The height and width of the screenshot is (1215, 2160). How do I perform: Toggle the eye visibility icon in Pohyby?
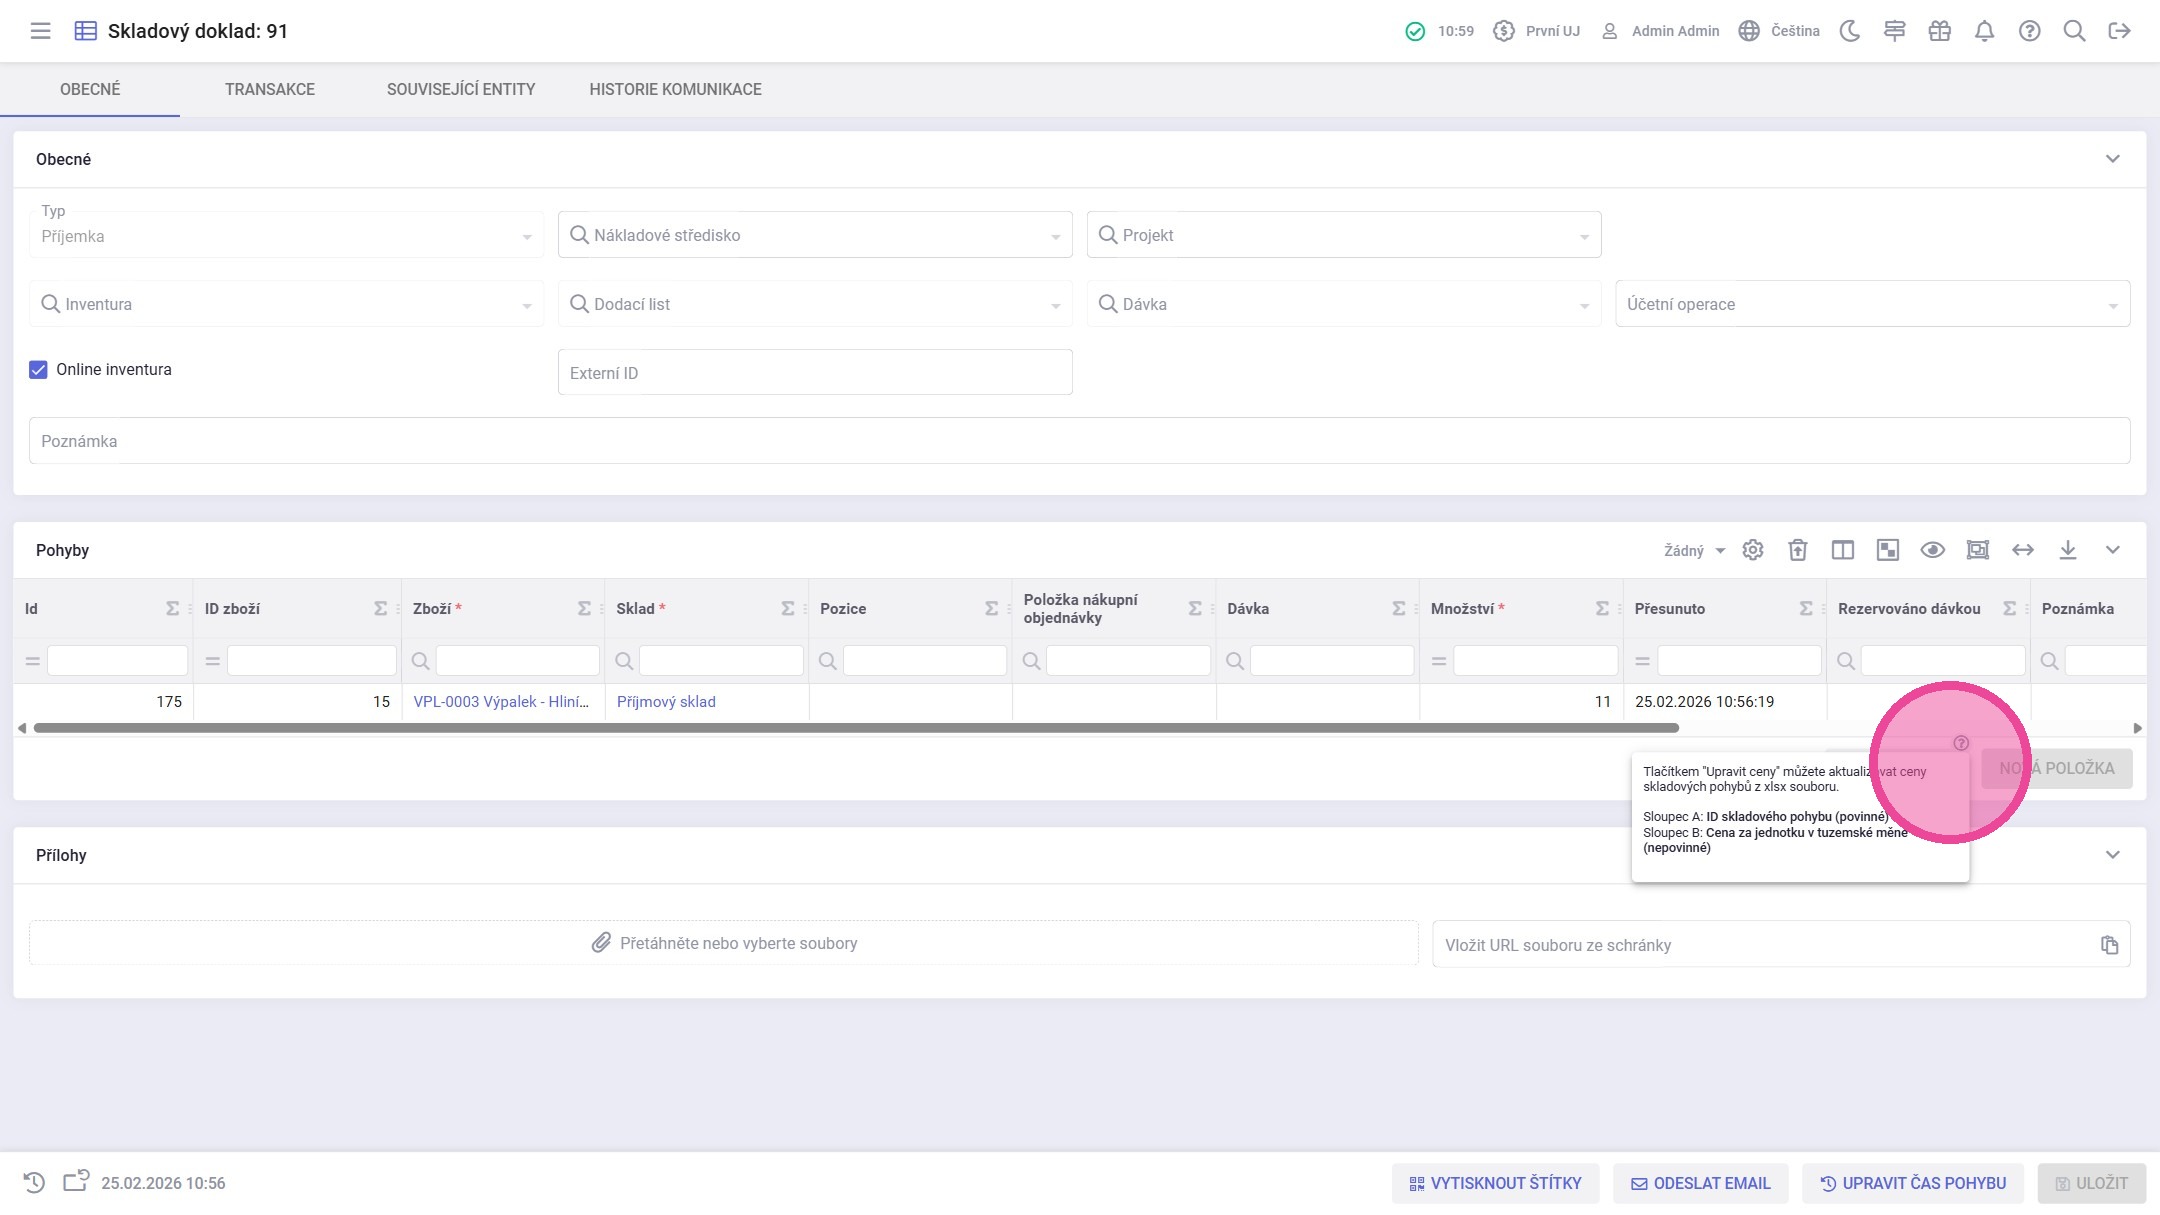click(x=1932, y=550)
